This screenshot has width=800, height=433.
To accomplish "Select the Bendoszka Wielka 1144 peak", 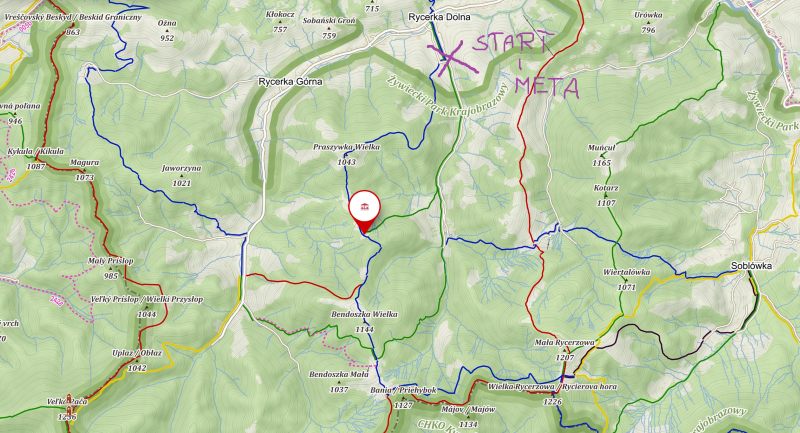I will pyautogui.click(x=364, y=322).
